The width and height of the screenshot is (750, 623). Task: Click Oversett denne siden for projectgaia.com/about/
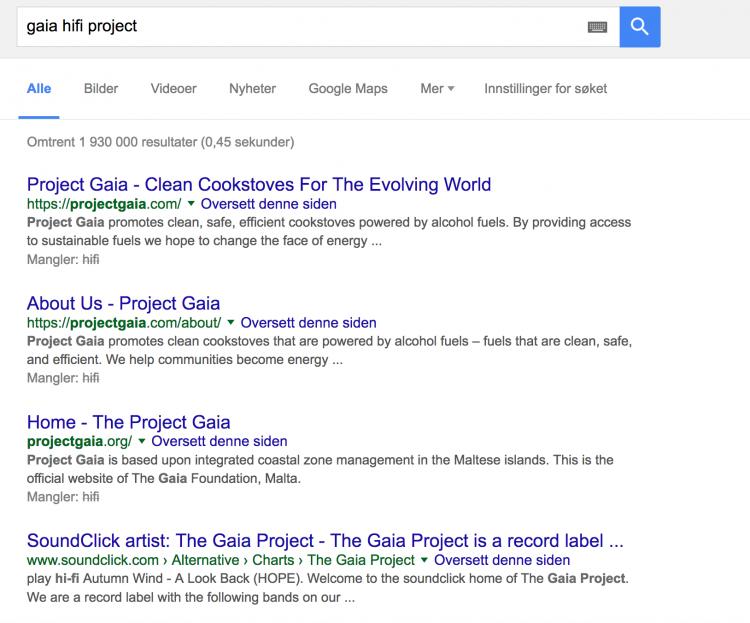(x=309, y=323)
